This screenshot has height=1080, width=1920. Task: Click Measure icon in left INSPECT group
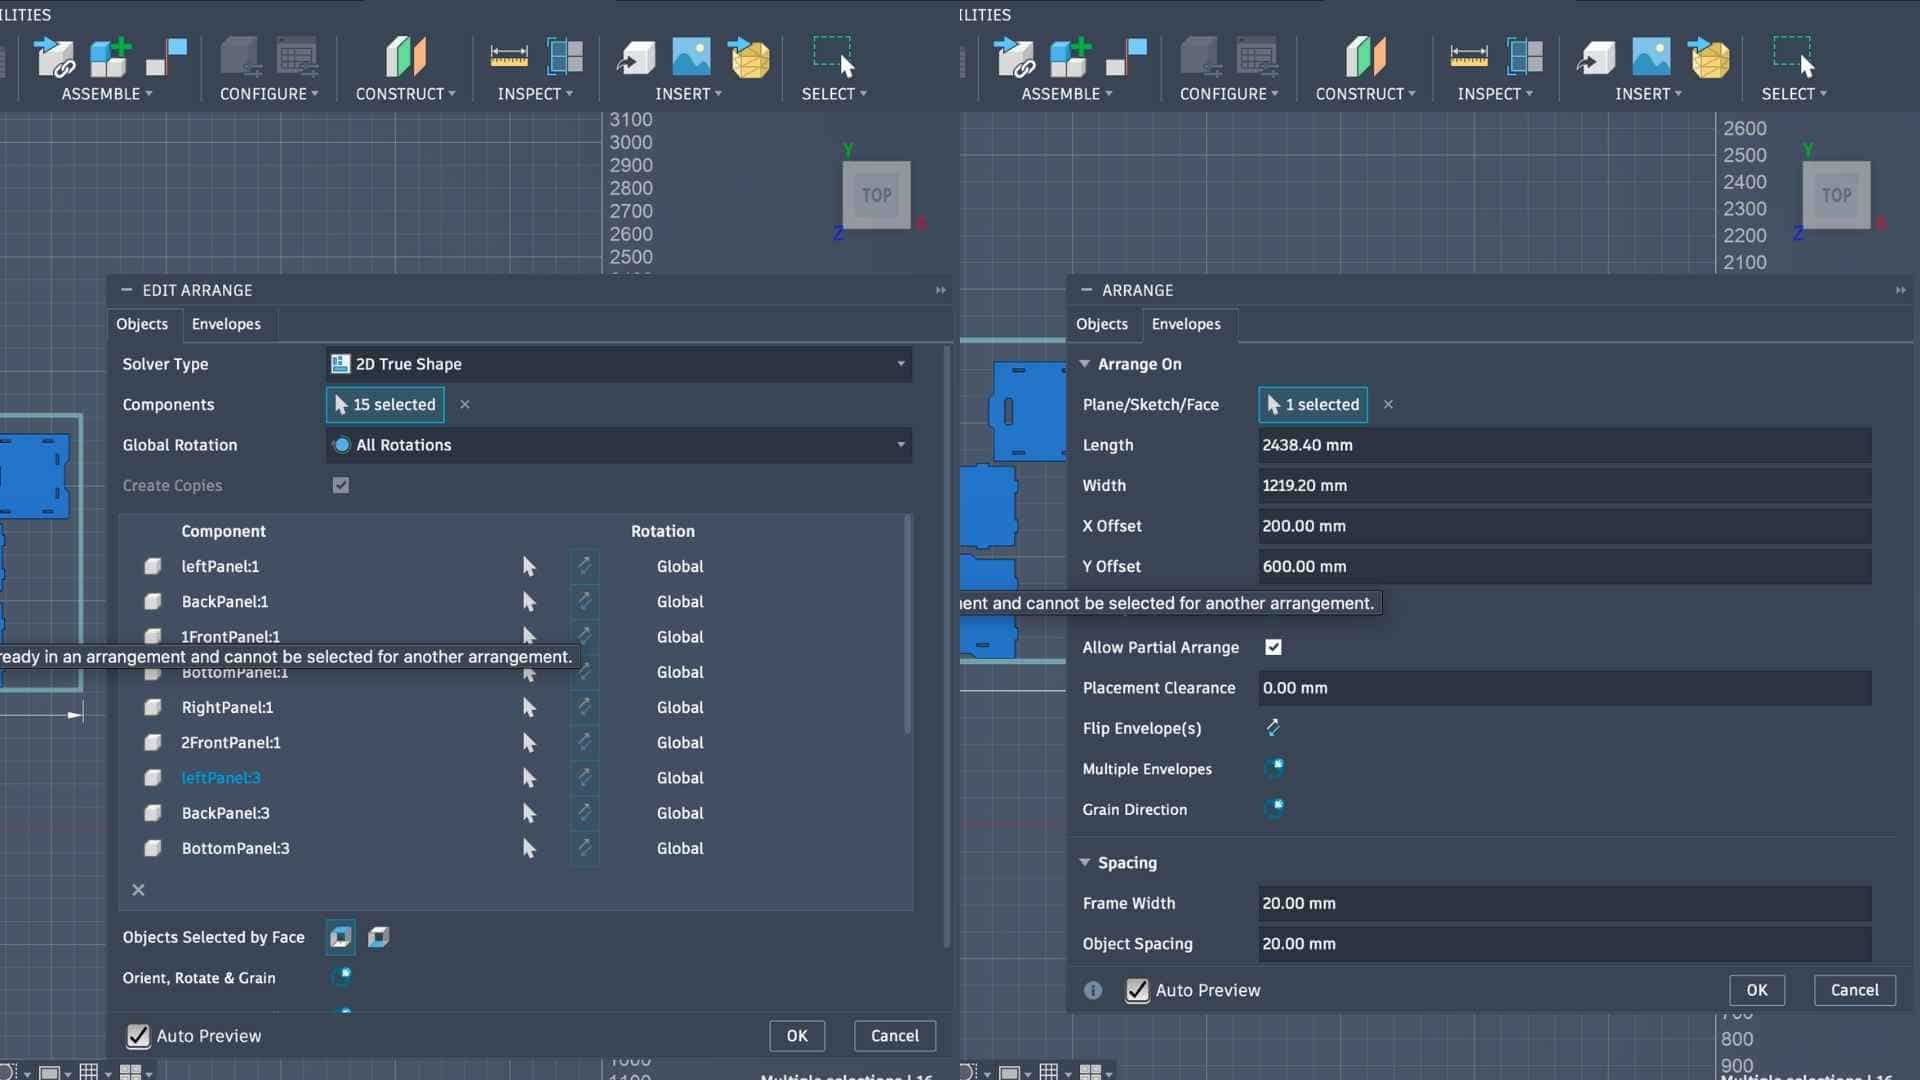pyautogui.click(x=509, y=57)
